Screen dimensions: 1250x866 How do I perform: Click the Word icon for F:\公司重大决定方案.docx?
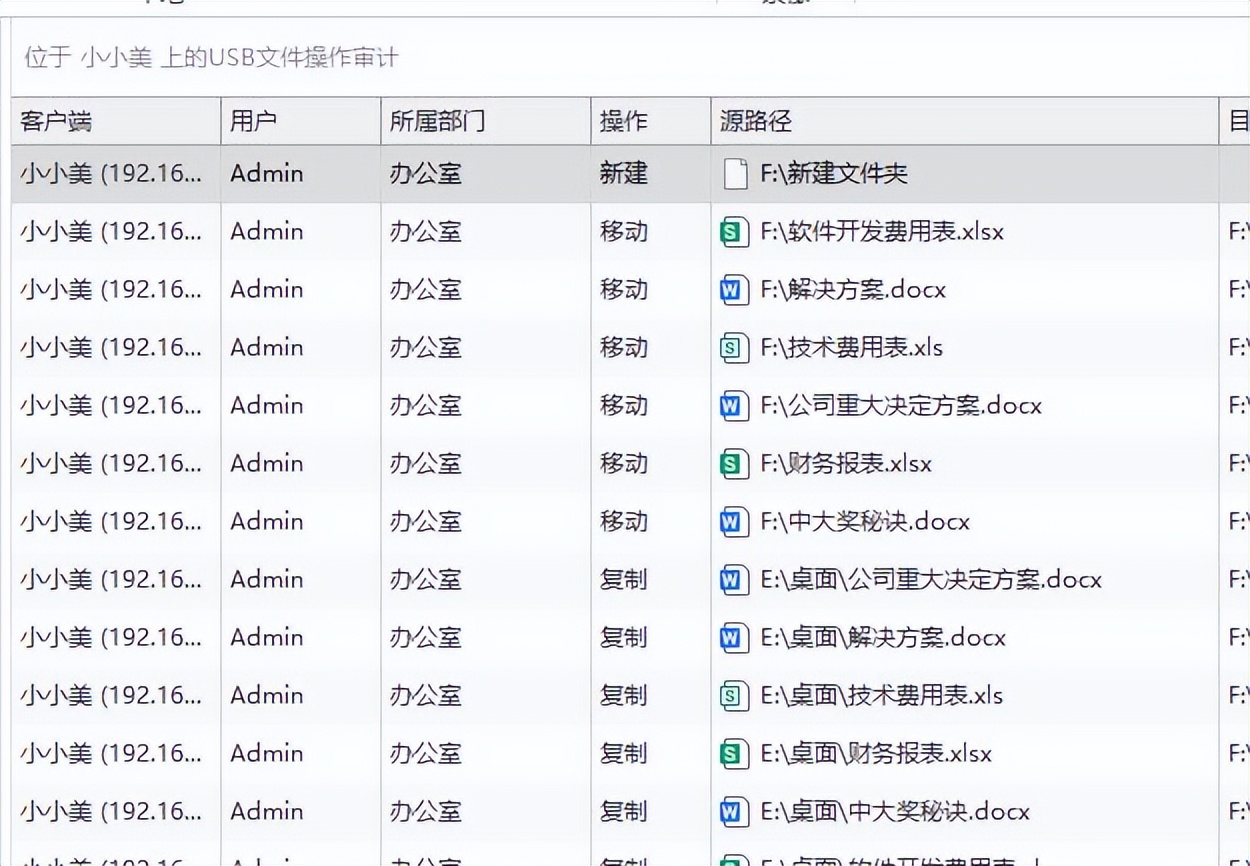[x=735, y=406]
